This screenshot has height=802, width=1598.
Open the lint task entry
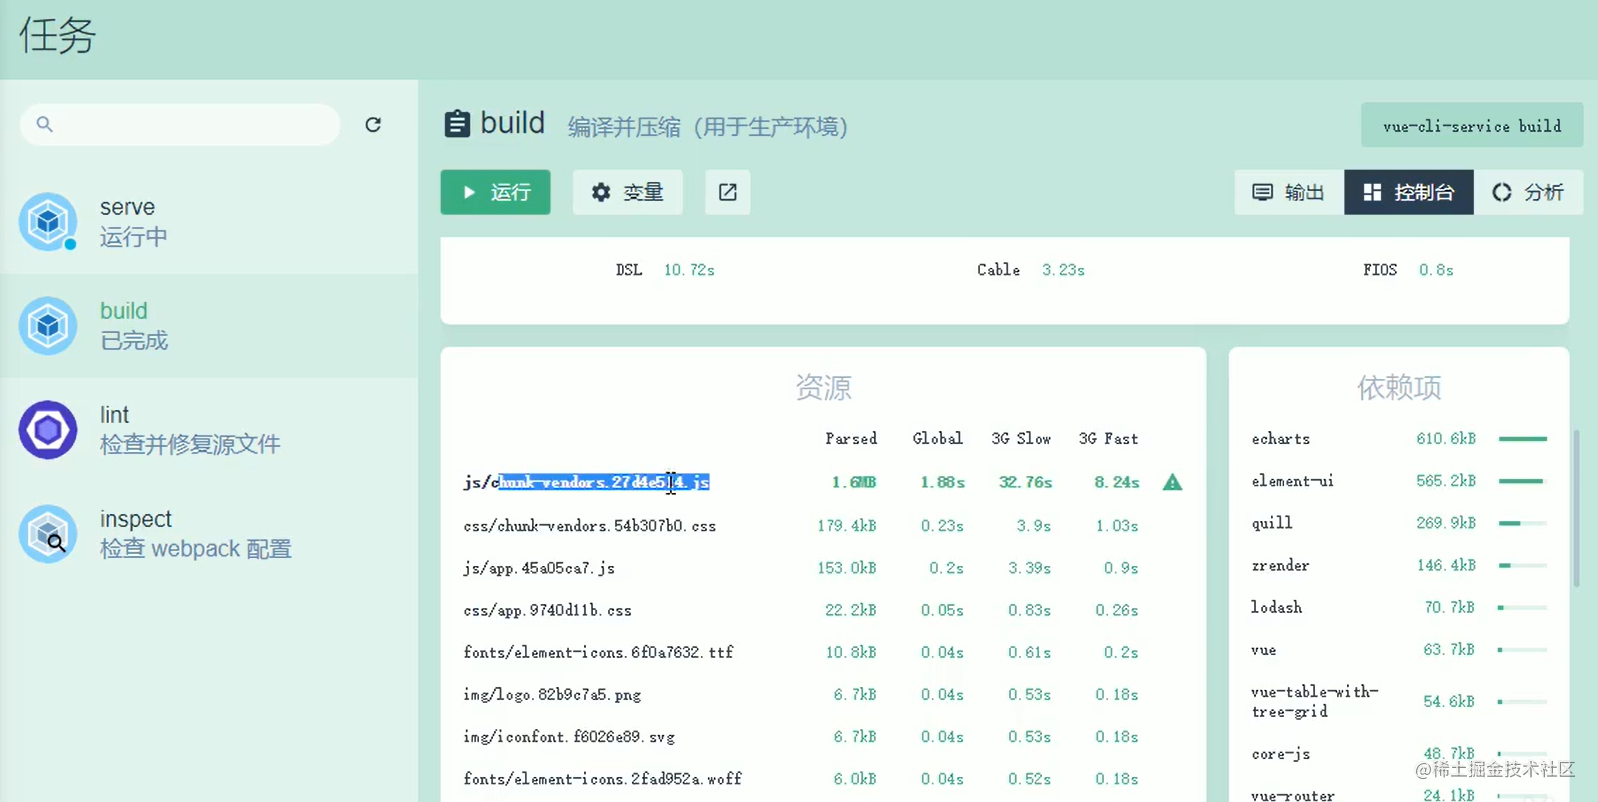pos(209,430)
